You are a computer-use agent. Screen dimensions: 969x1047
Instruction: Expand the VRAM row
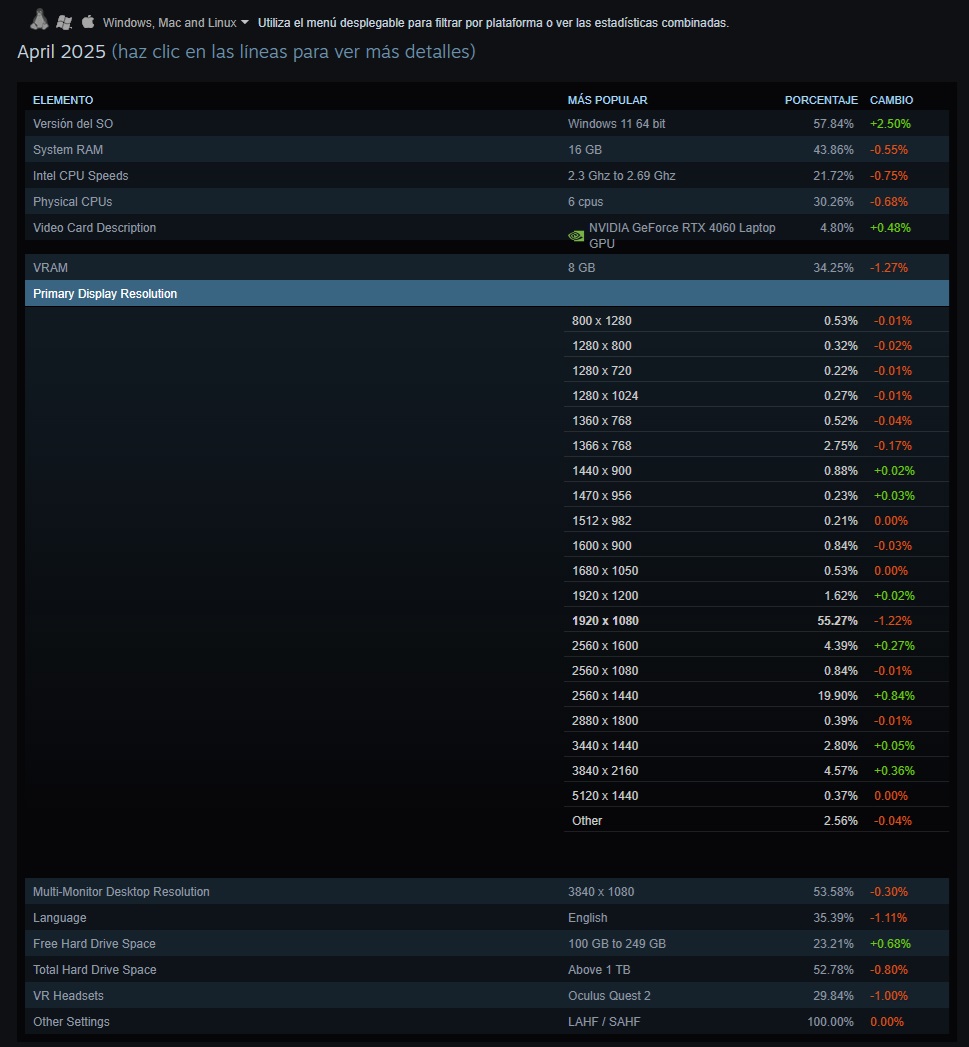pyautogui.click(x=50, y=268)
